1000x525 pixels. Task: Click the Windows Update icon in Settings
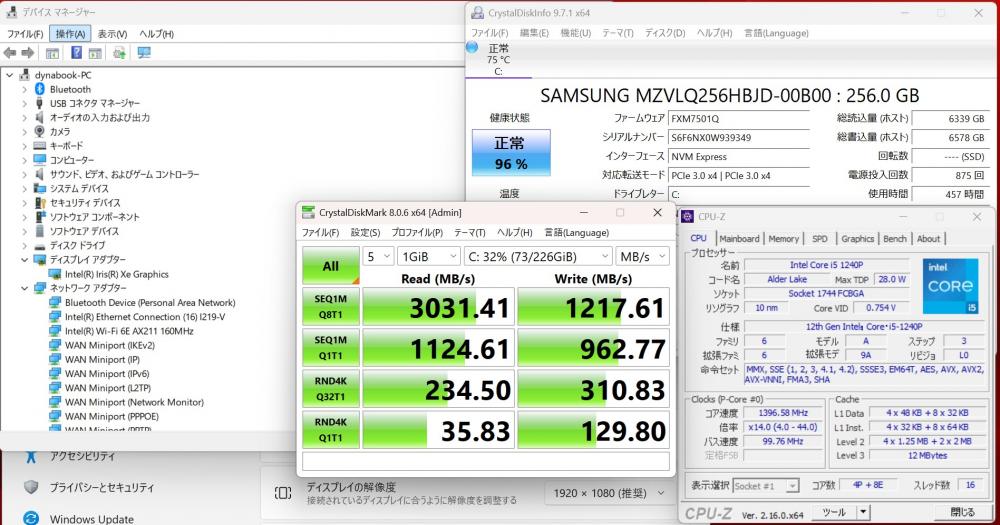pyautogui.click(x=31, y=518)
